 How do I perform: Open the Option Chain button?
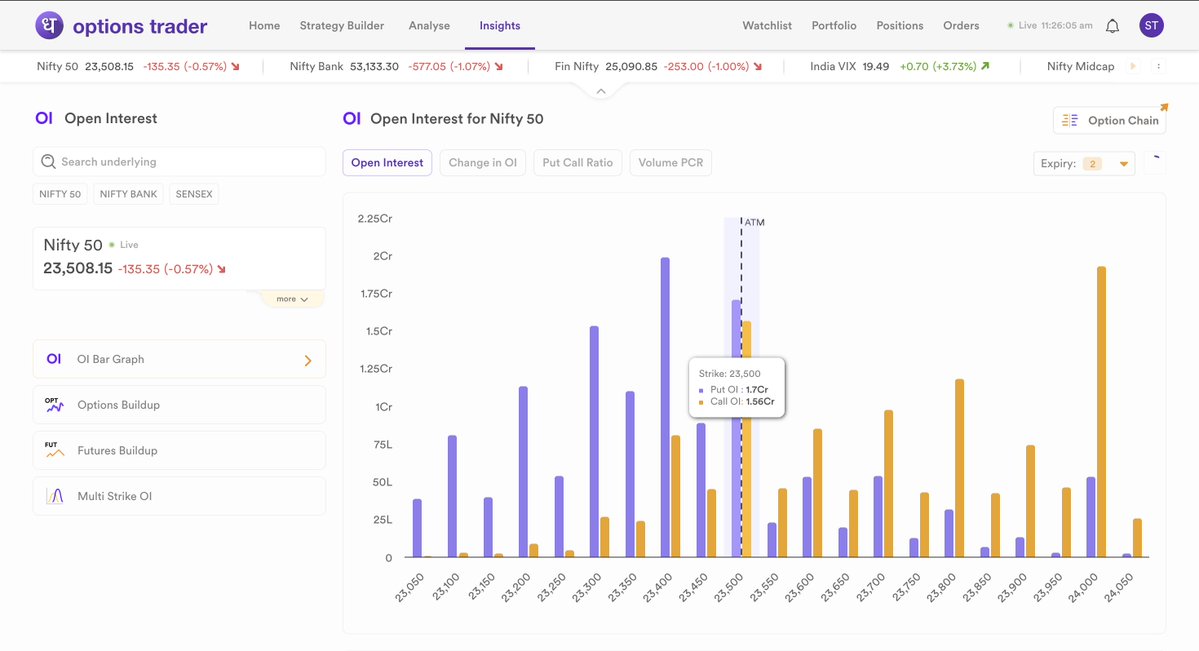tap(1110, 120)
